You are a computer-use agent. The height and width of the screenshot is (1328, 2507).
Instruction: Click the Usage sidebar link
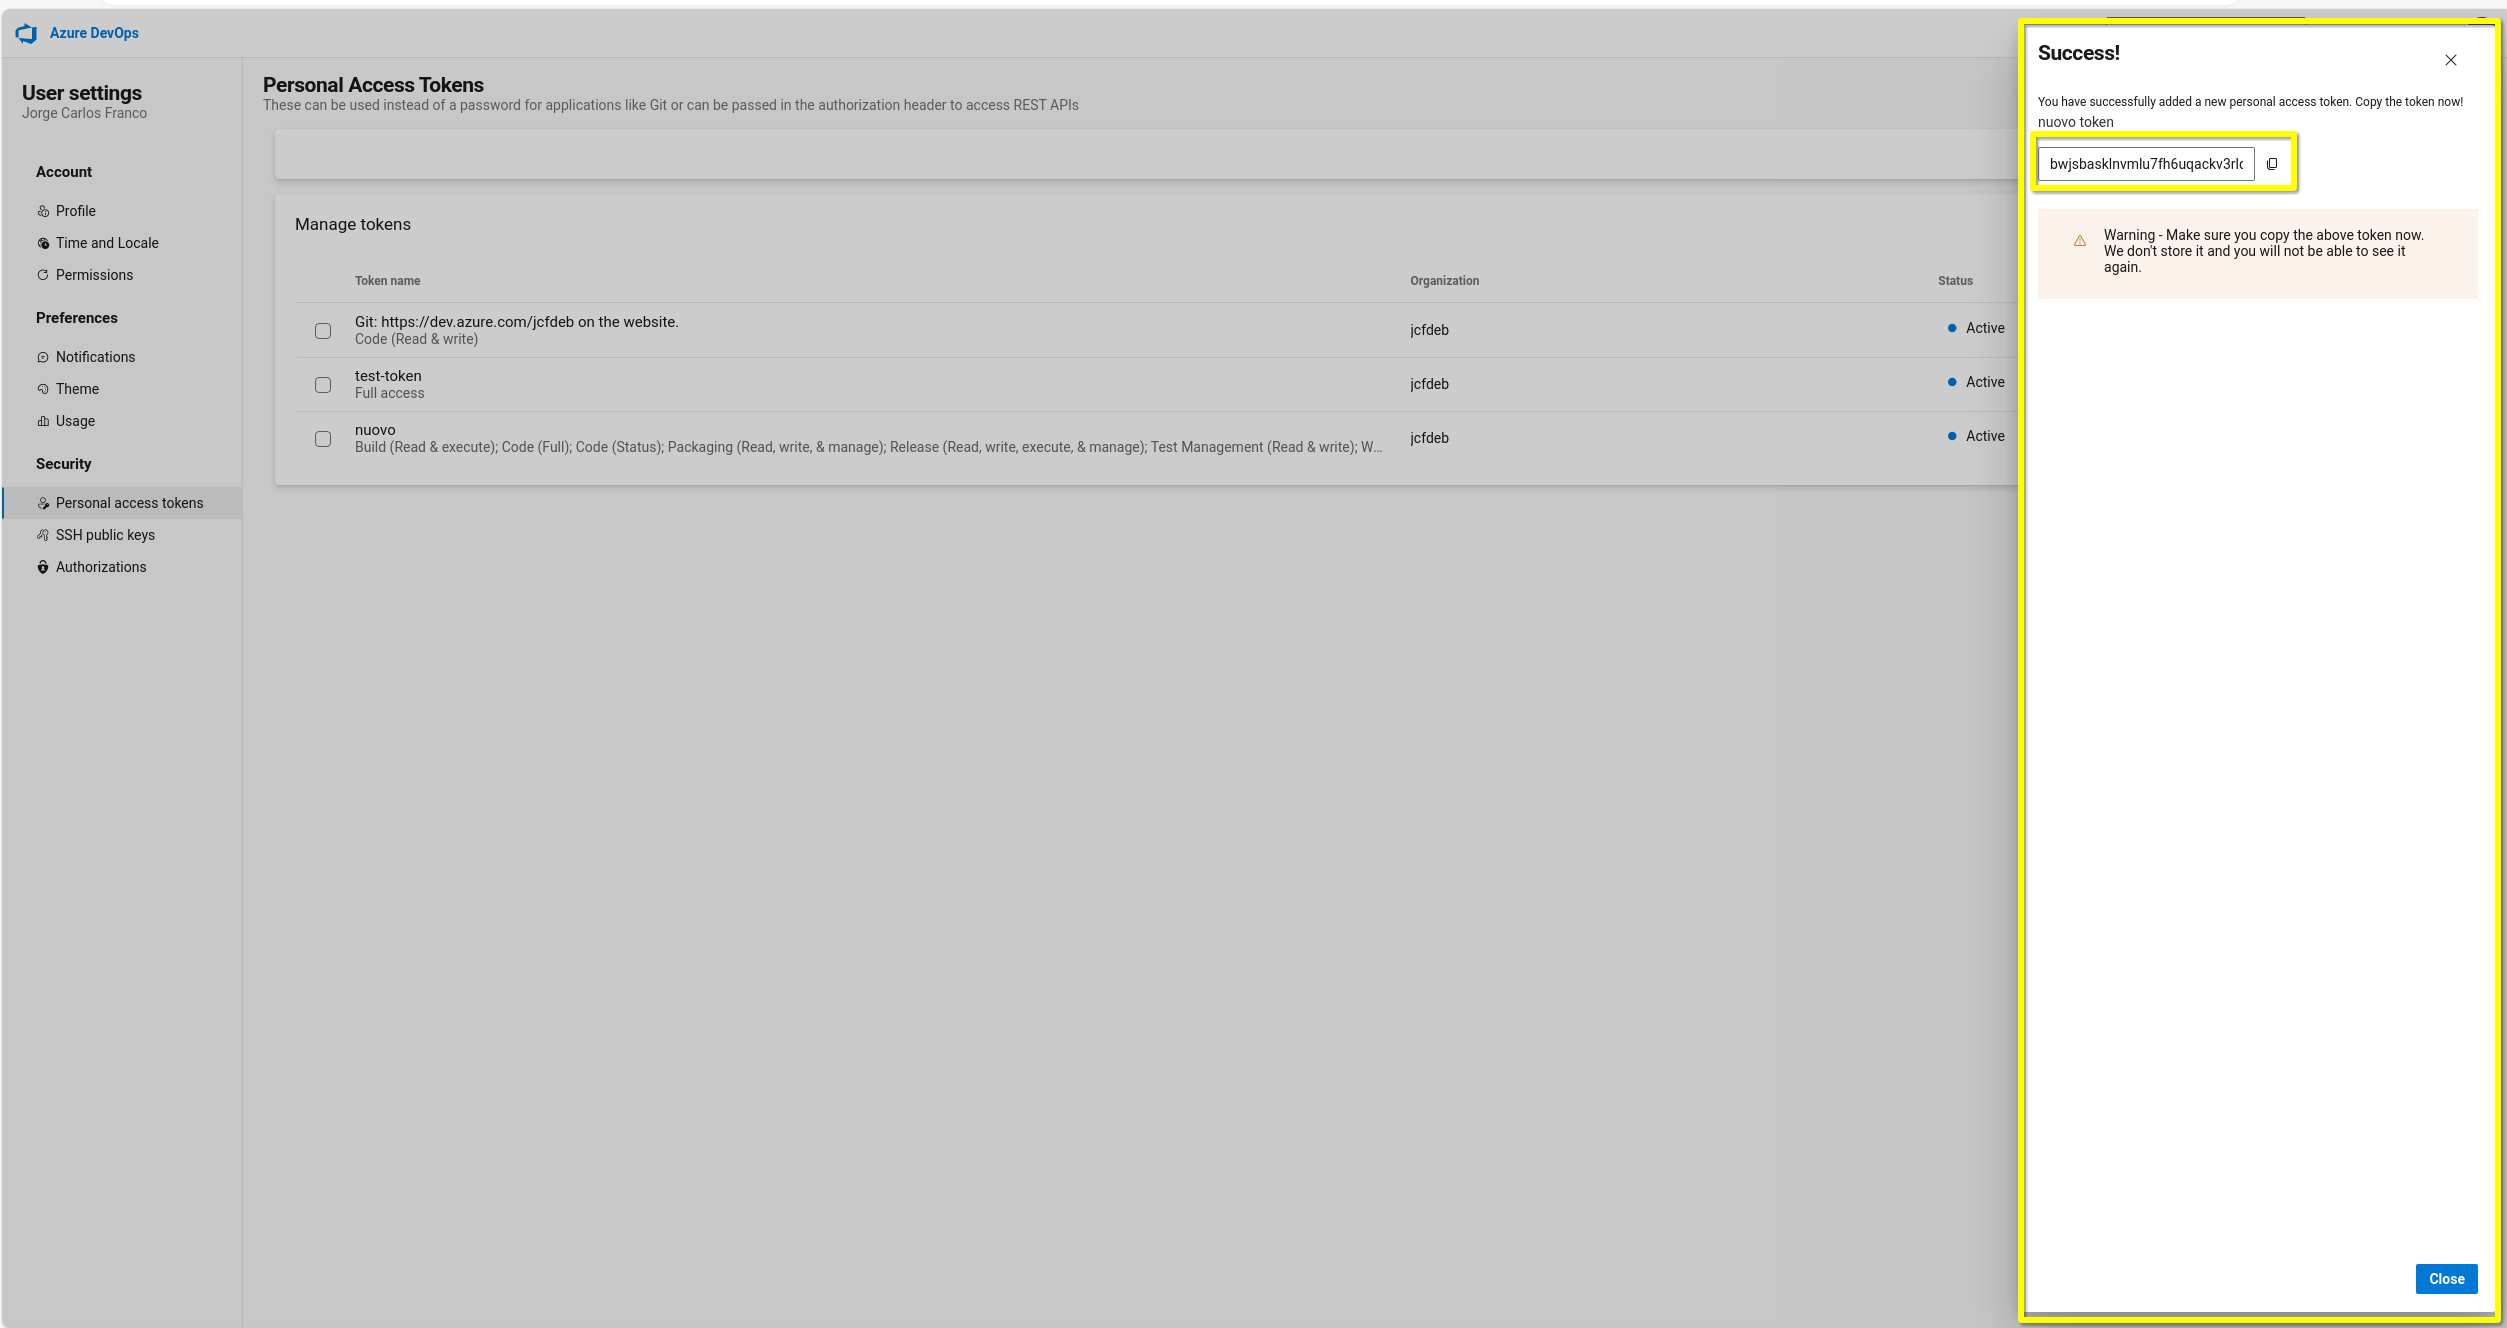[x=75, y=421]
